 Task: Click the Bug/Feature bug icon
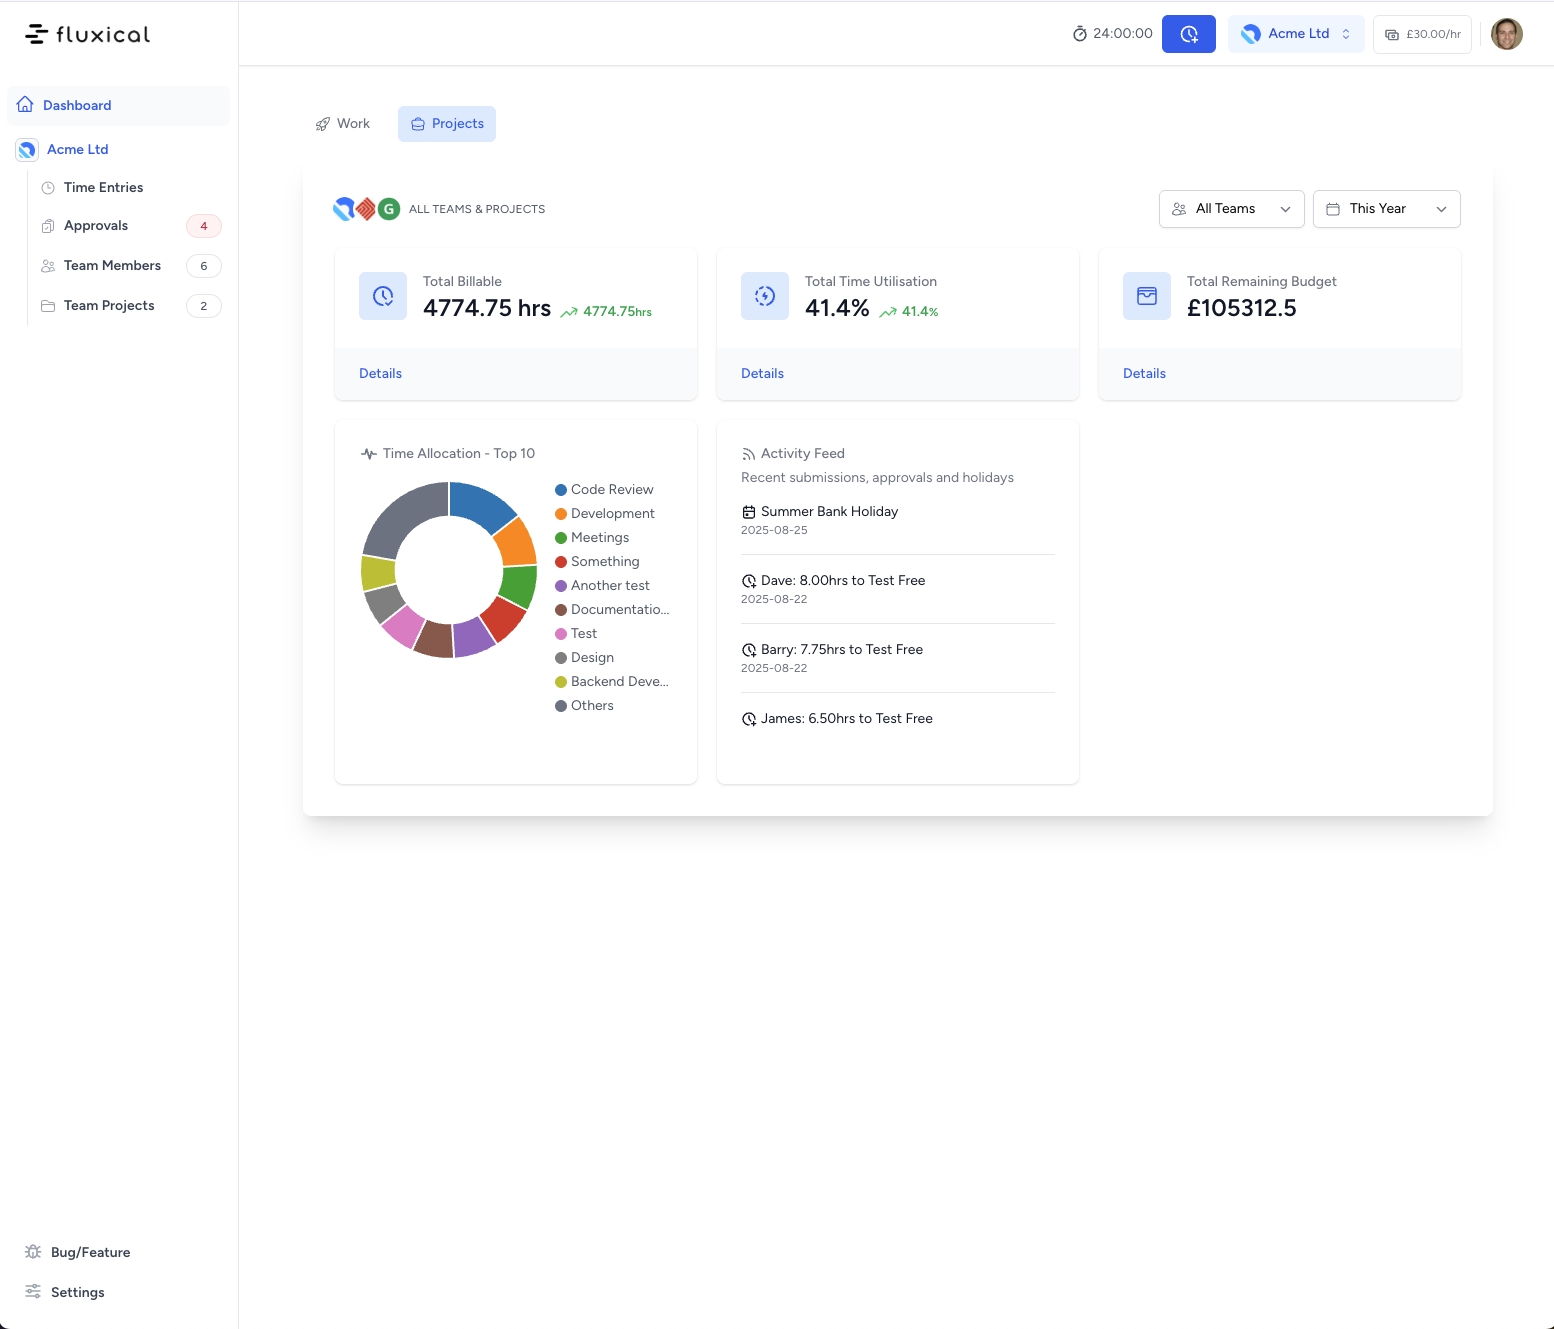(x=33, y=1252)
